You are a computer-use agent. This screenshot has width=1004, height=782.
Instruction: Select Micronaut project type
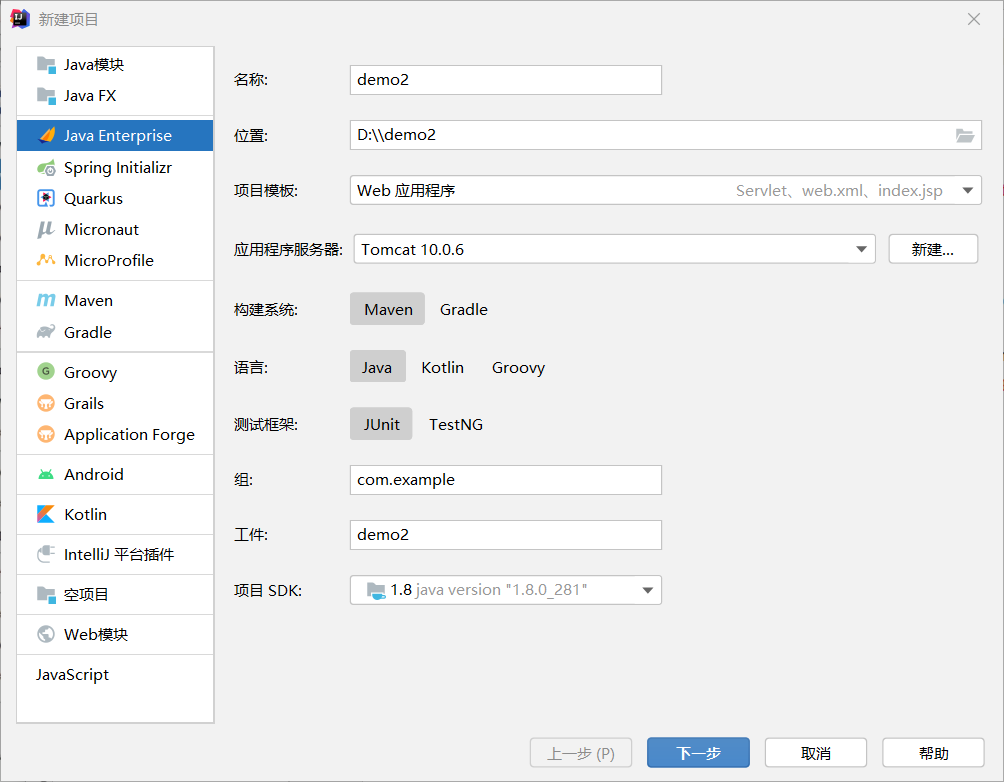115,229
